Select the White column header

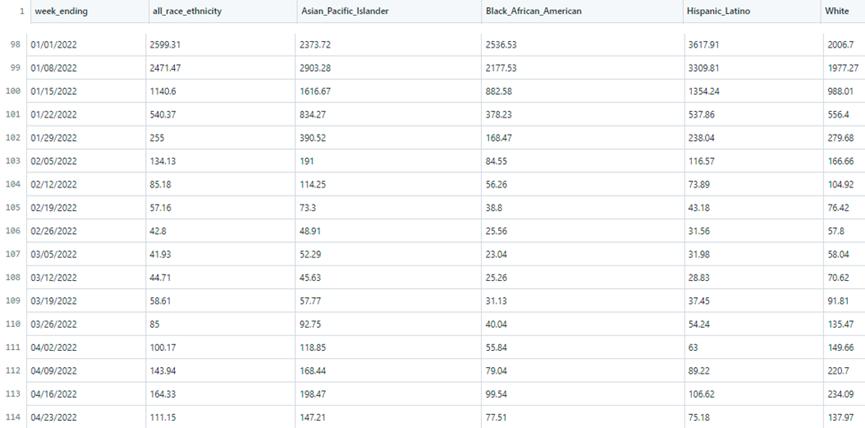tap(838, 11)
